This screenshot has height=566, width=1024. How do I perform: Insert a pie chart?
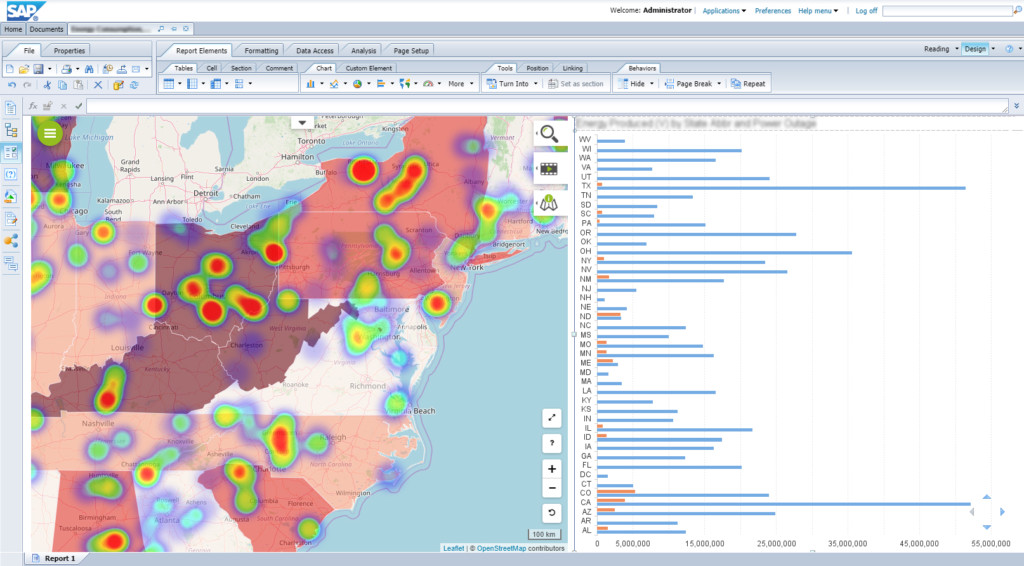click(357, 84)
